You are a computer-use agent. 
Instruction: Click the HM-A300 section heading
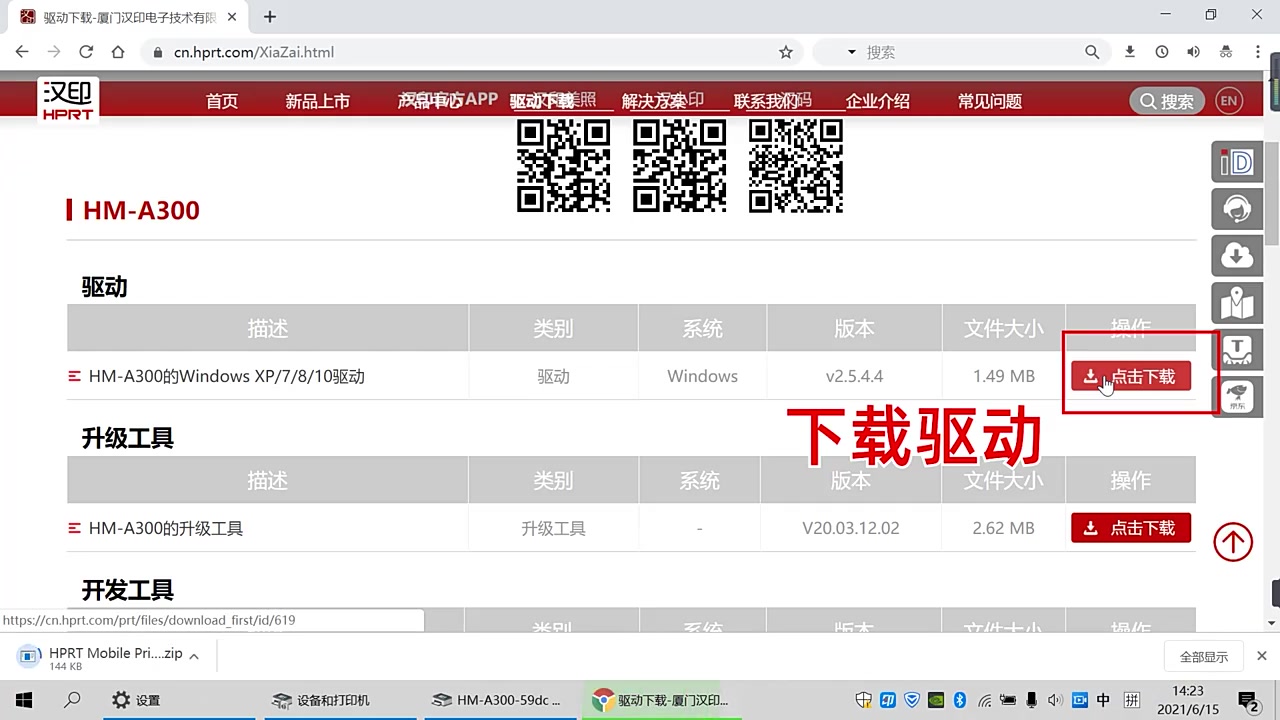(141, 210)
